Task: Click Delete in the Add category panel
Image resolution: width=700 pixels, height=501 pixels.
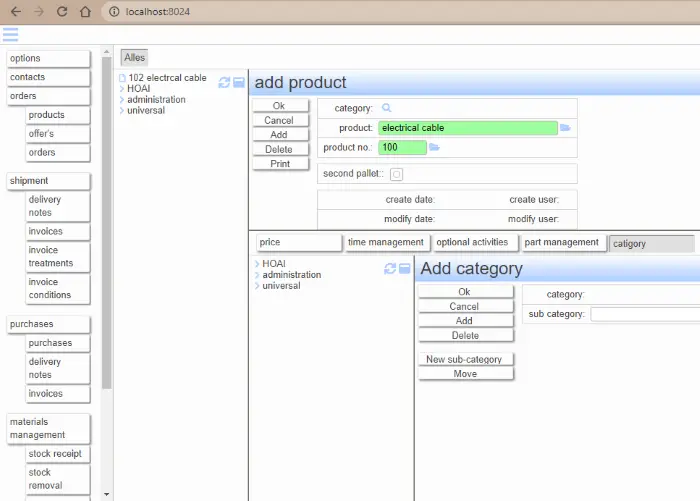Action: pos(466,335)
